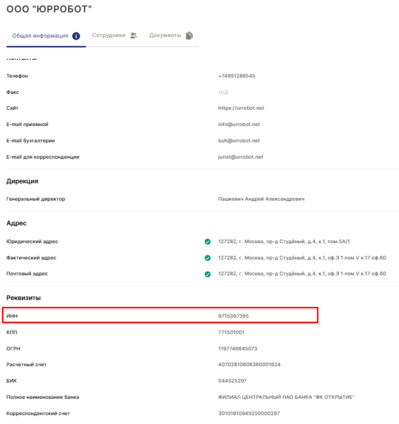The height and width of the screenshot is (424, 399).
Task: Select the ИНН value 9715367395
Action: point(233,316)
